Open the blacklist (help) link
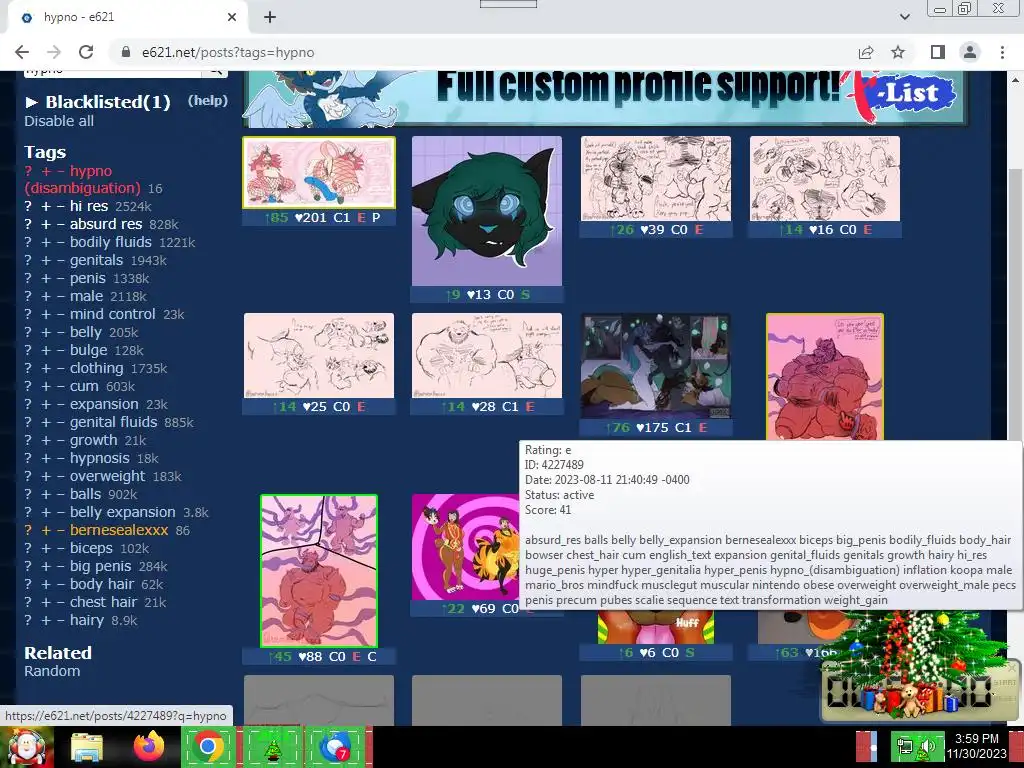 208,101
